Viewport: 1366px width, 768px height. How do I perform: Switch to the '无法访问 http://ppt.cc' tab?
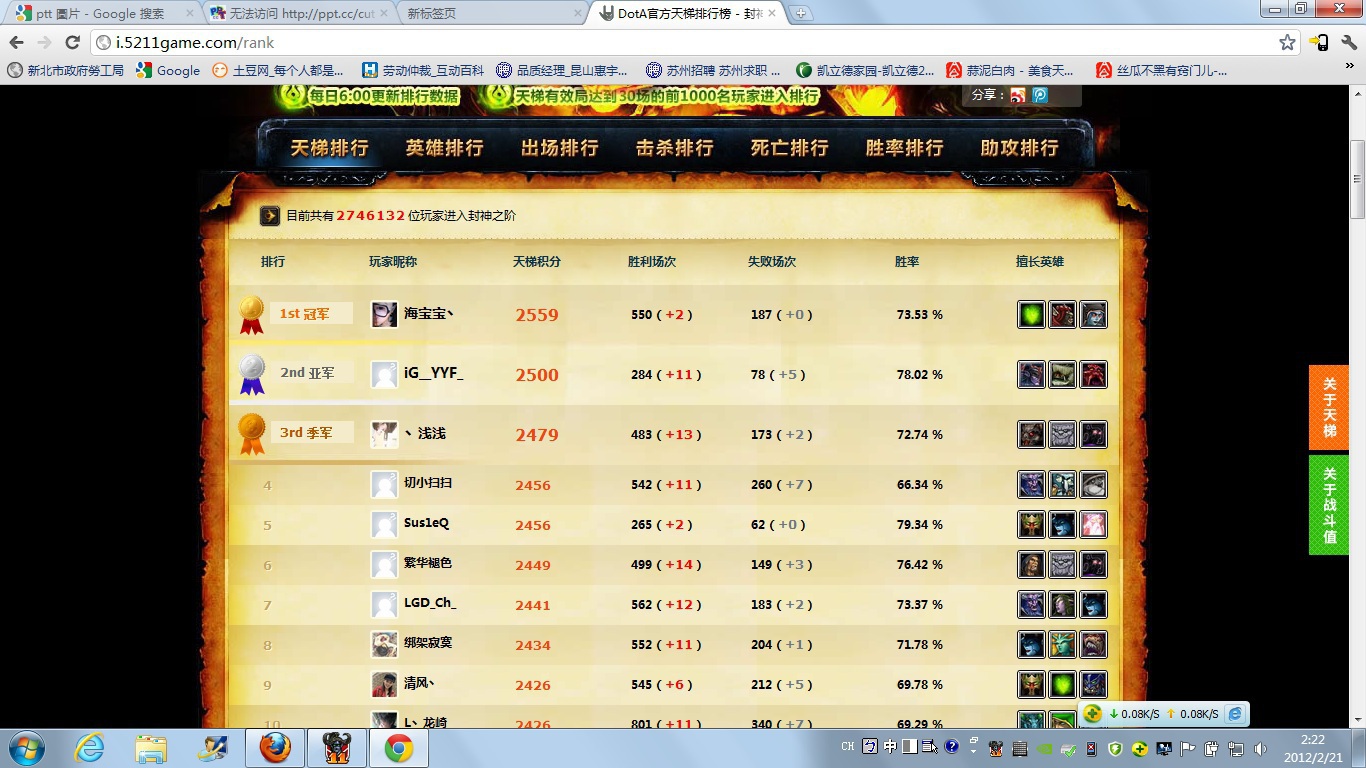[298, 14]
